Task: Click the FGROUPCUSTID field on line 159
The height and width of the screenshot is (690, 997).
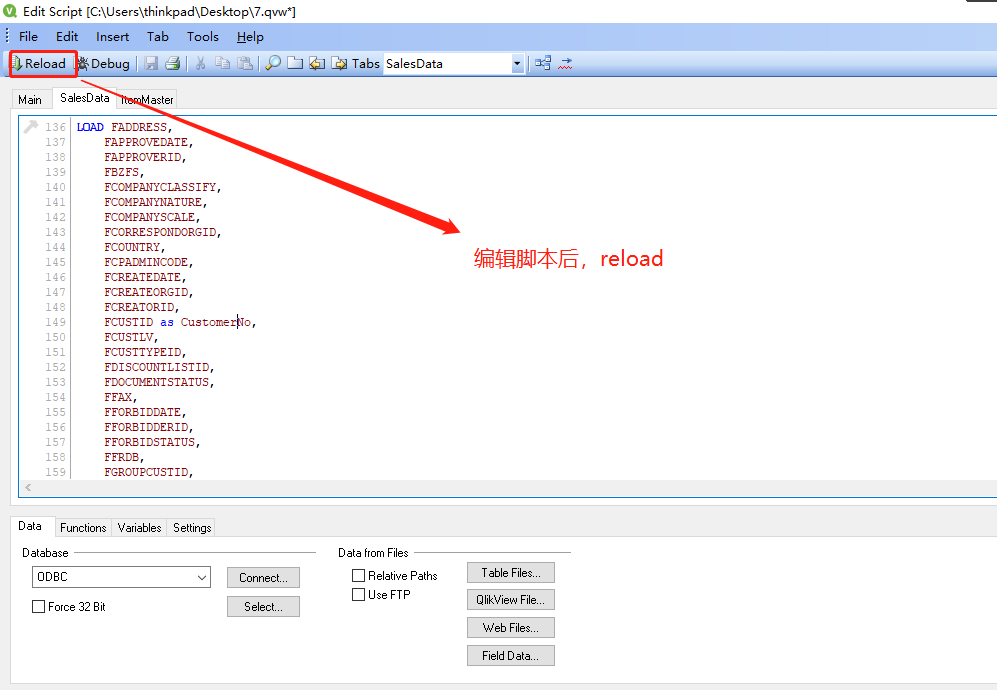Action: (x=147, y=472)
